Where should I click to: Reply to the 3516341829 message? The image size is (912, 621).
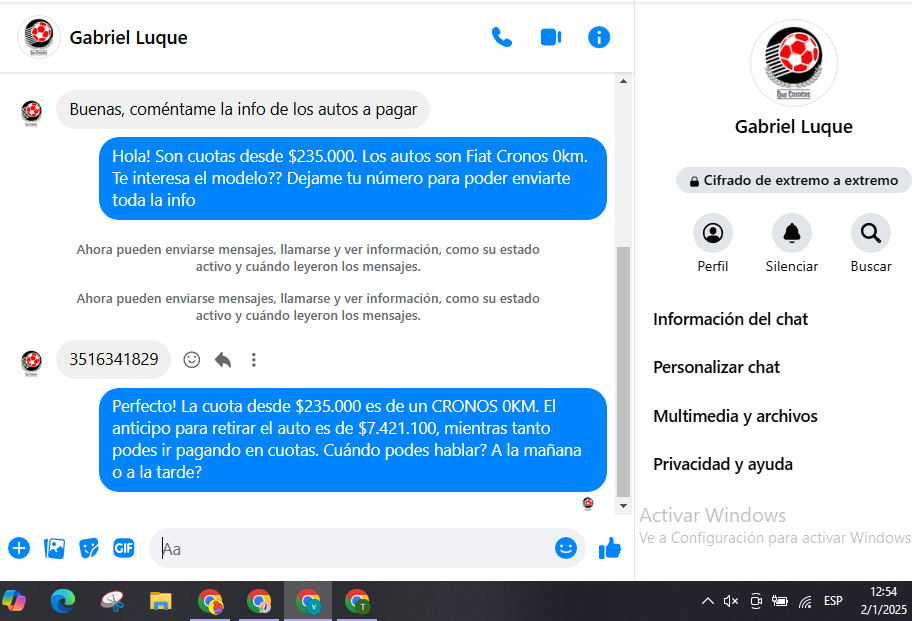coord(223,360)
